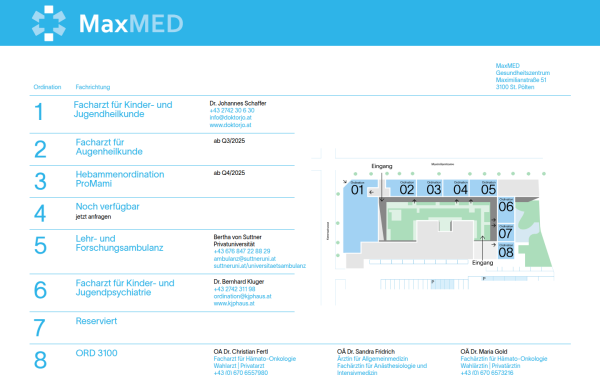Viewport: 600px width, 375px height.
Task: Click the MaxMED wordmark in the header
Action: point(131,24)
